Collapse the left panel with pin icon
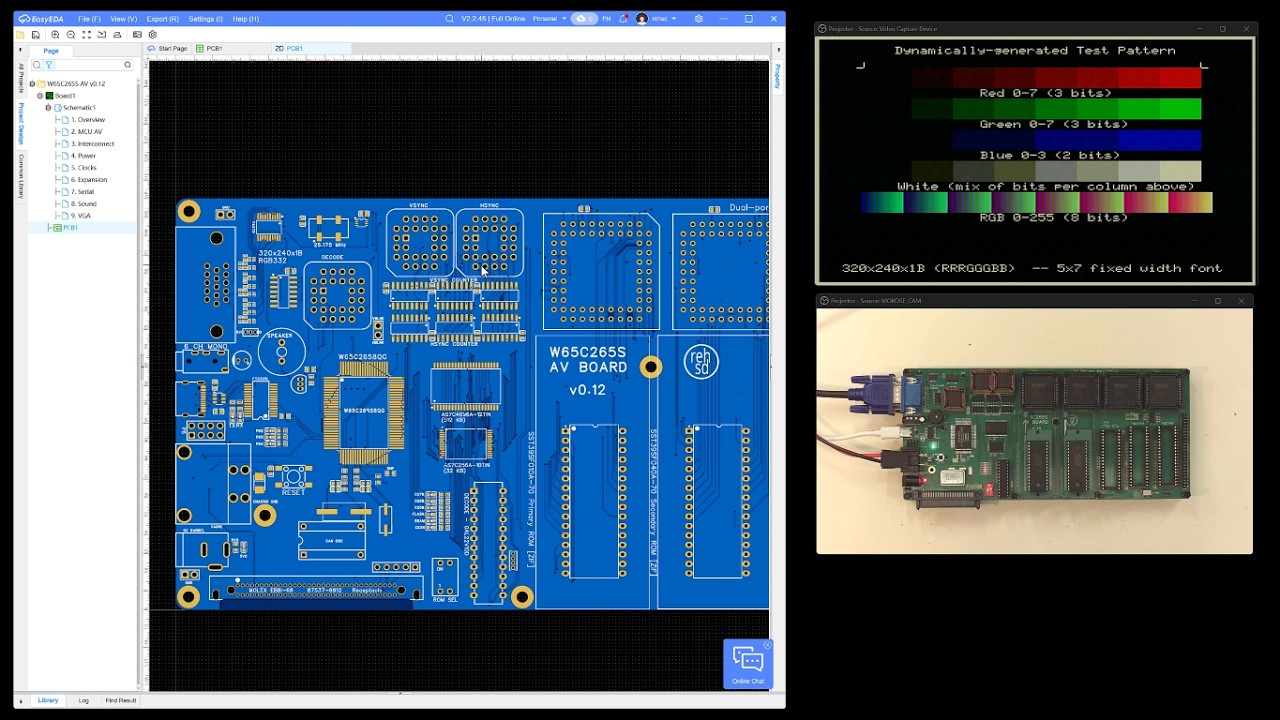 coord(20,49)
